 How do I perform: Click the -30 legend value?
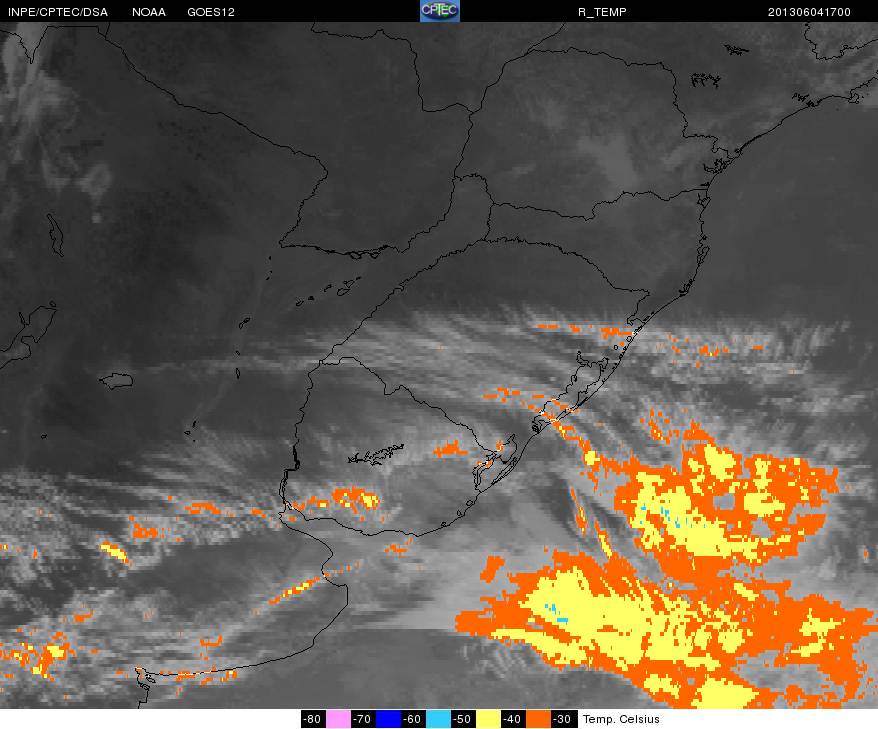click(564, 719)
